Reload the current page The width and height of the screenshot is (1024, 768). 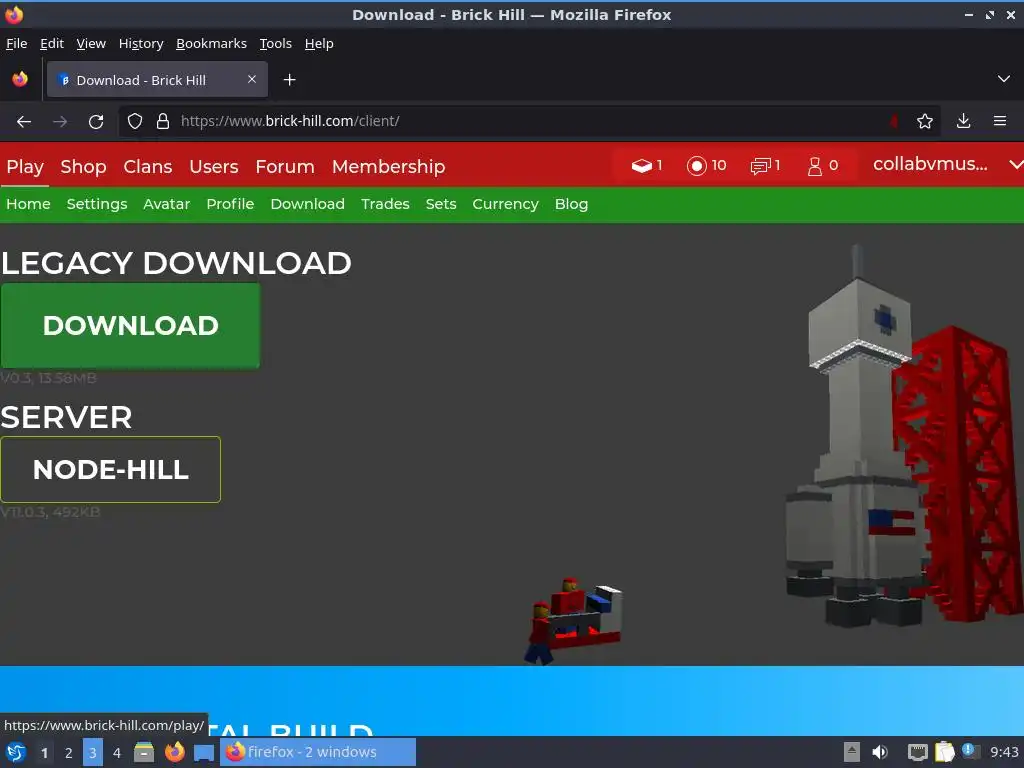[x=96, y=121]
